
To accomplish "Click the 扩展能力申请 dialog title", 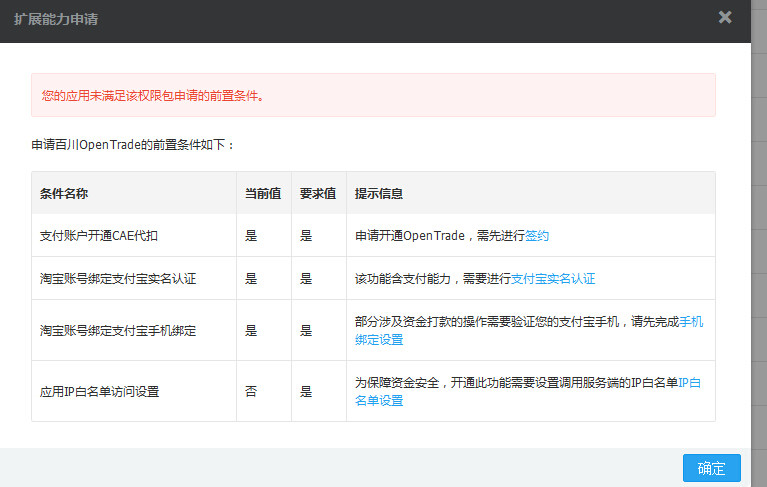I will coord(56,19).
